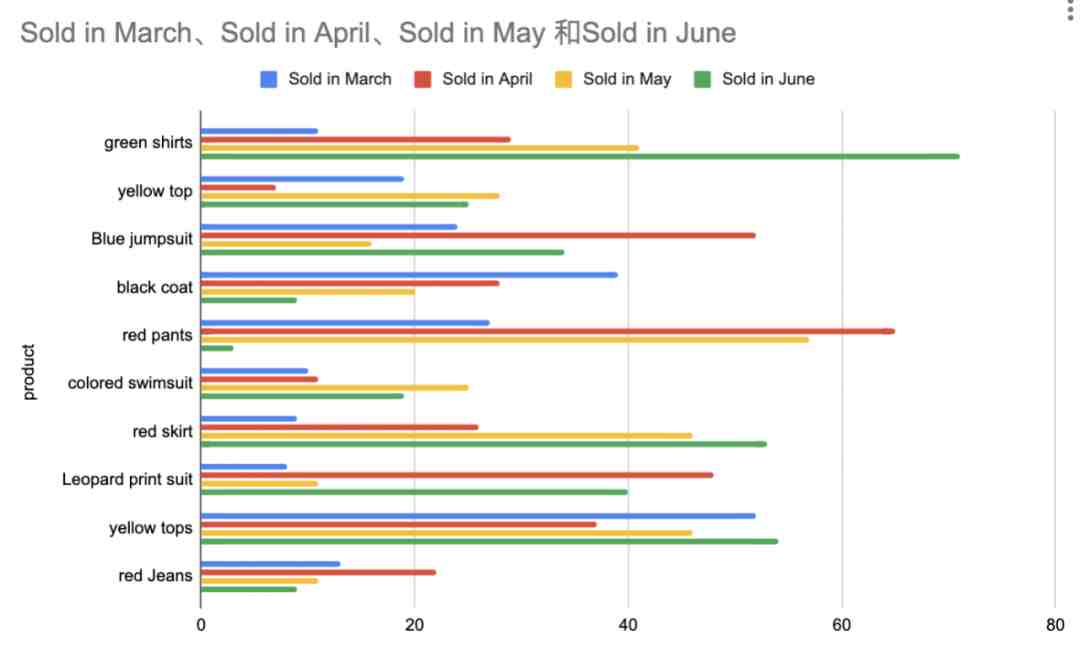Select the Sold in March legend label
Screen dimensions: 1080x658
tap(340, 79)
